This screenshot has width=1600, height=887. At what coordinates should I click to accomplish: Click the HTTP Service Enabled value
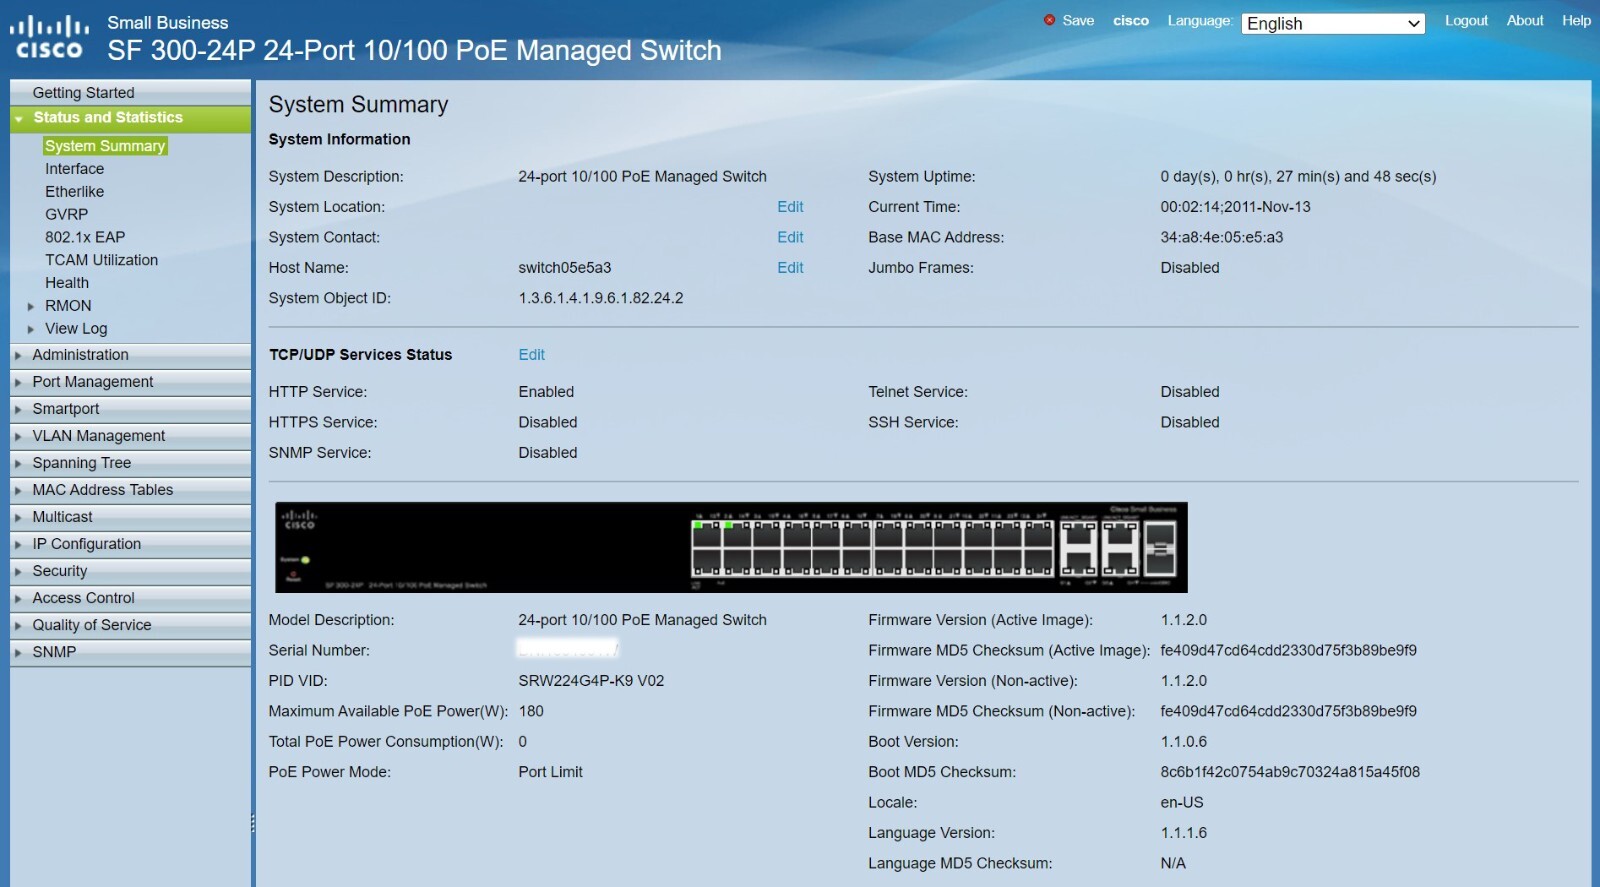click(x=546, y=392)
